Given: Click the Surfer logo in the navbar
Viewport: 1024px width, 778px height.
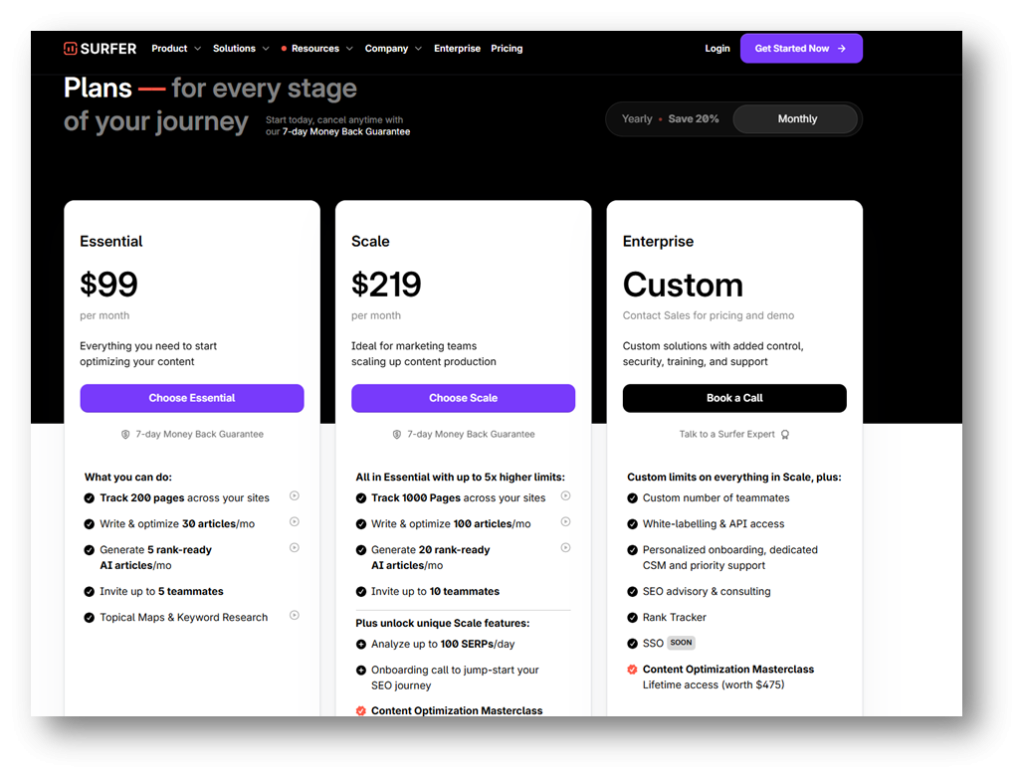Looking at the screenshot, I should point(99,48).
